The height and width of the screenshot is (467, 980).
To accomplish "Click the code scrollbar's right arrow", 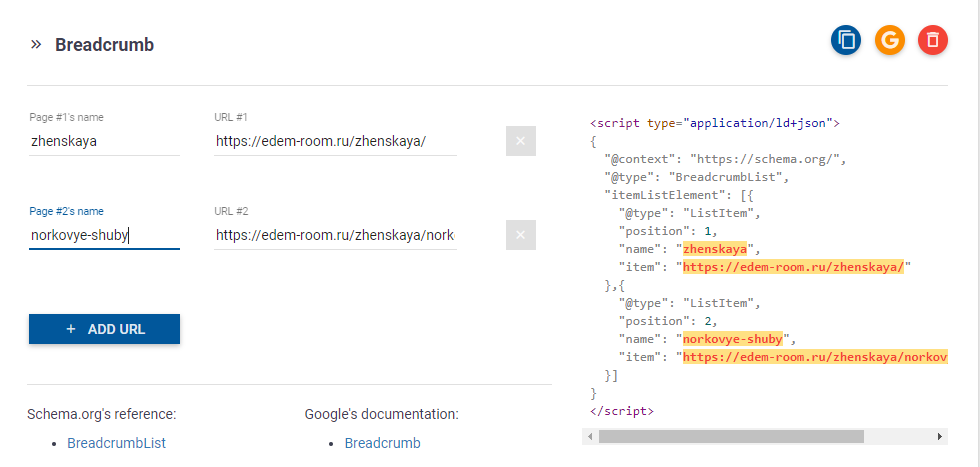I will pos(939,436).
